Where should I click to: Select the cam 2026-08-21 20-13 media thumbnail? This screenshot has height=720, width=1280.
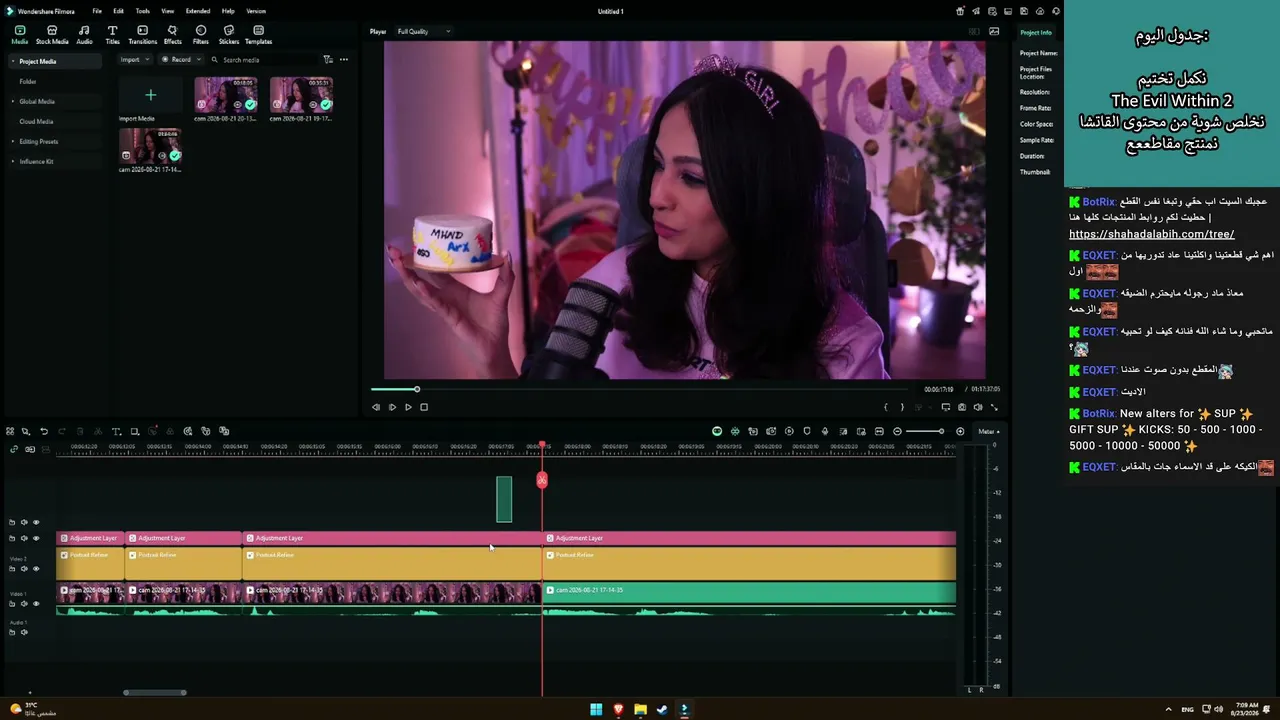(225, 95)
